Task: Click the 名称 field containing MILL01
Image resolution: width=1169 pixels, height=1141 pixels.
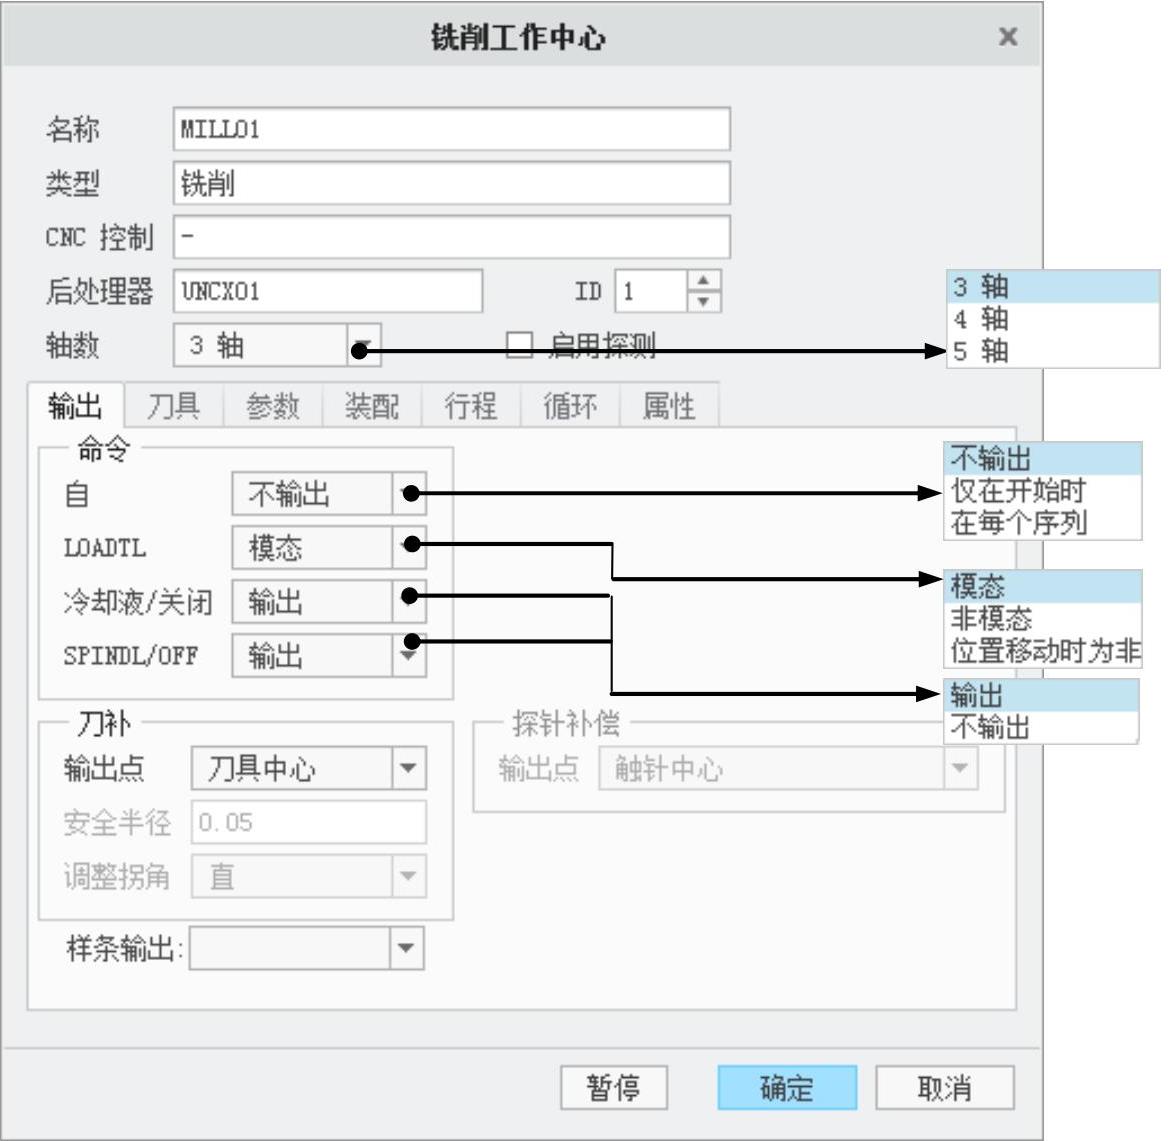Action: tap(451, 129)
